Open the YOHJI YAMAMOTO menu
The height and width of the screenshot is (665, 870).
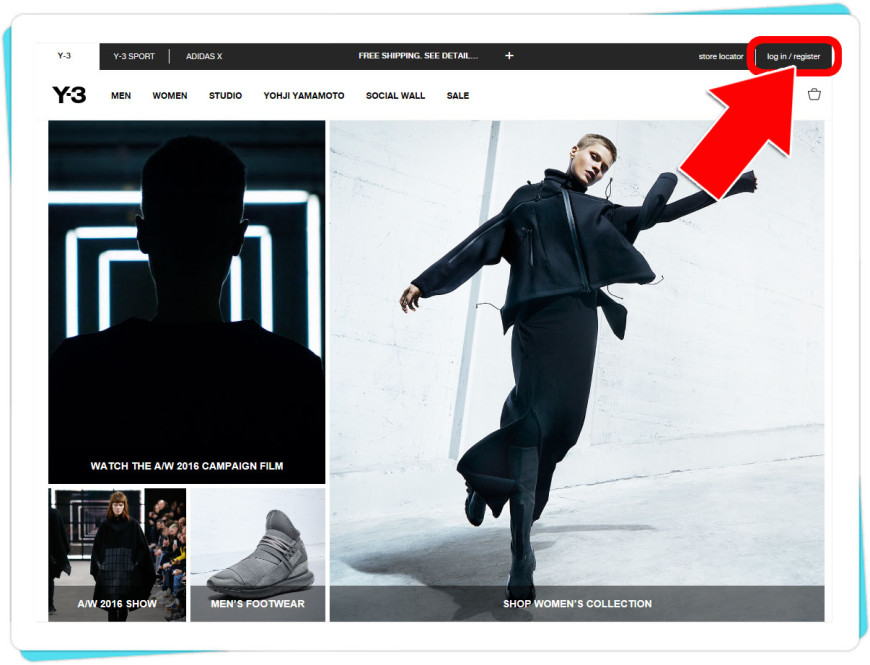(304, 95)
